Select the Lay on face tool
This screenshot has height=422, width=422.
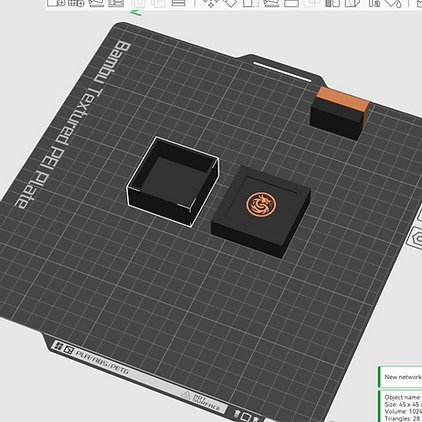pyautogui.click(x=271, y=3)
